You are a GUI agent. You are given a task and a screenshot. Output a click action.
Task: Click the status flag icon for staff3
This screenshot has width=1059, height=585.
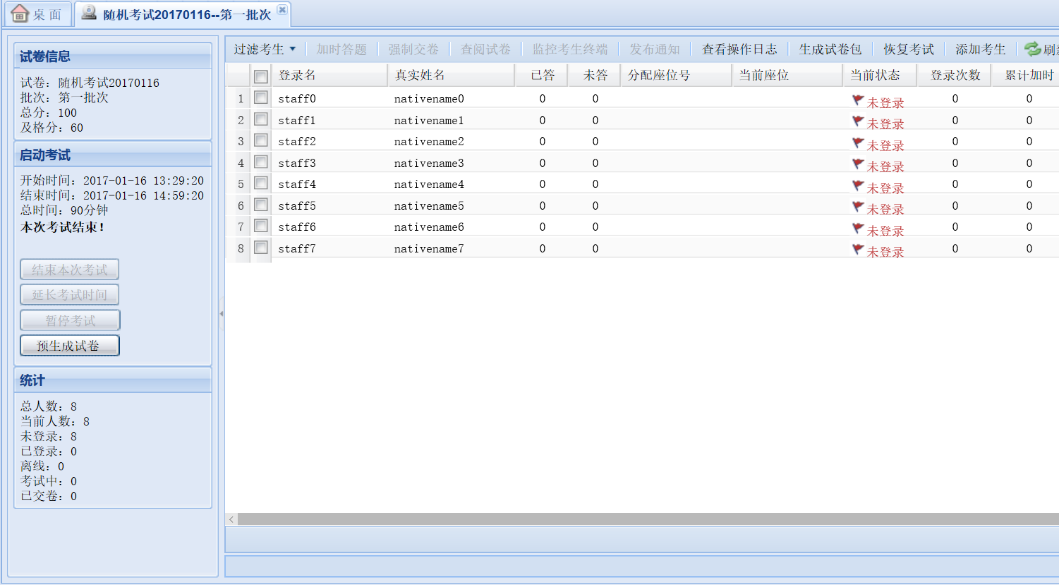click(857, 163)
